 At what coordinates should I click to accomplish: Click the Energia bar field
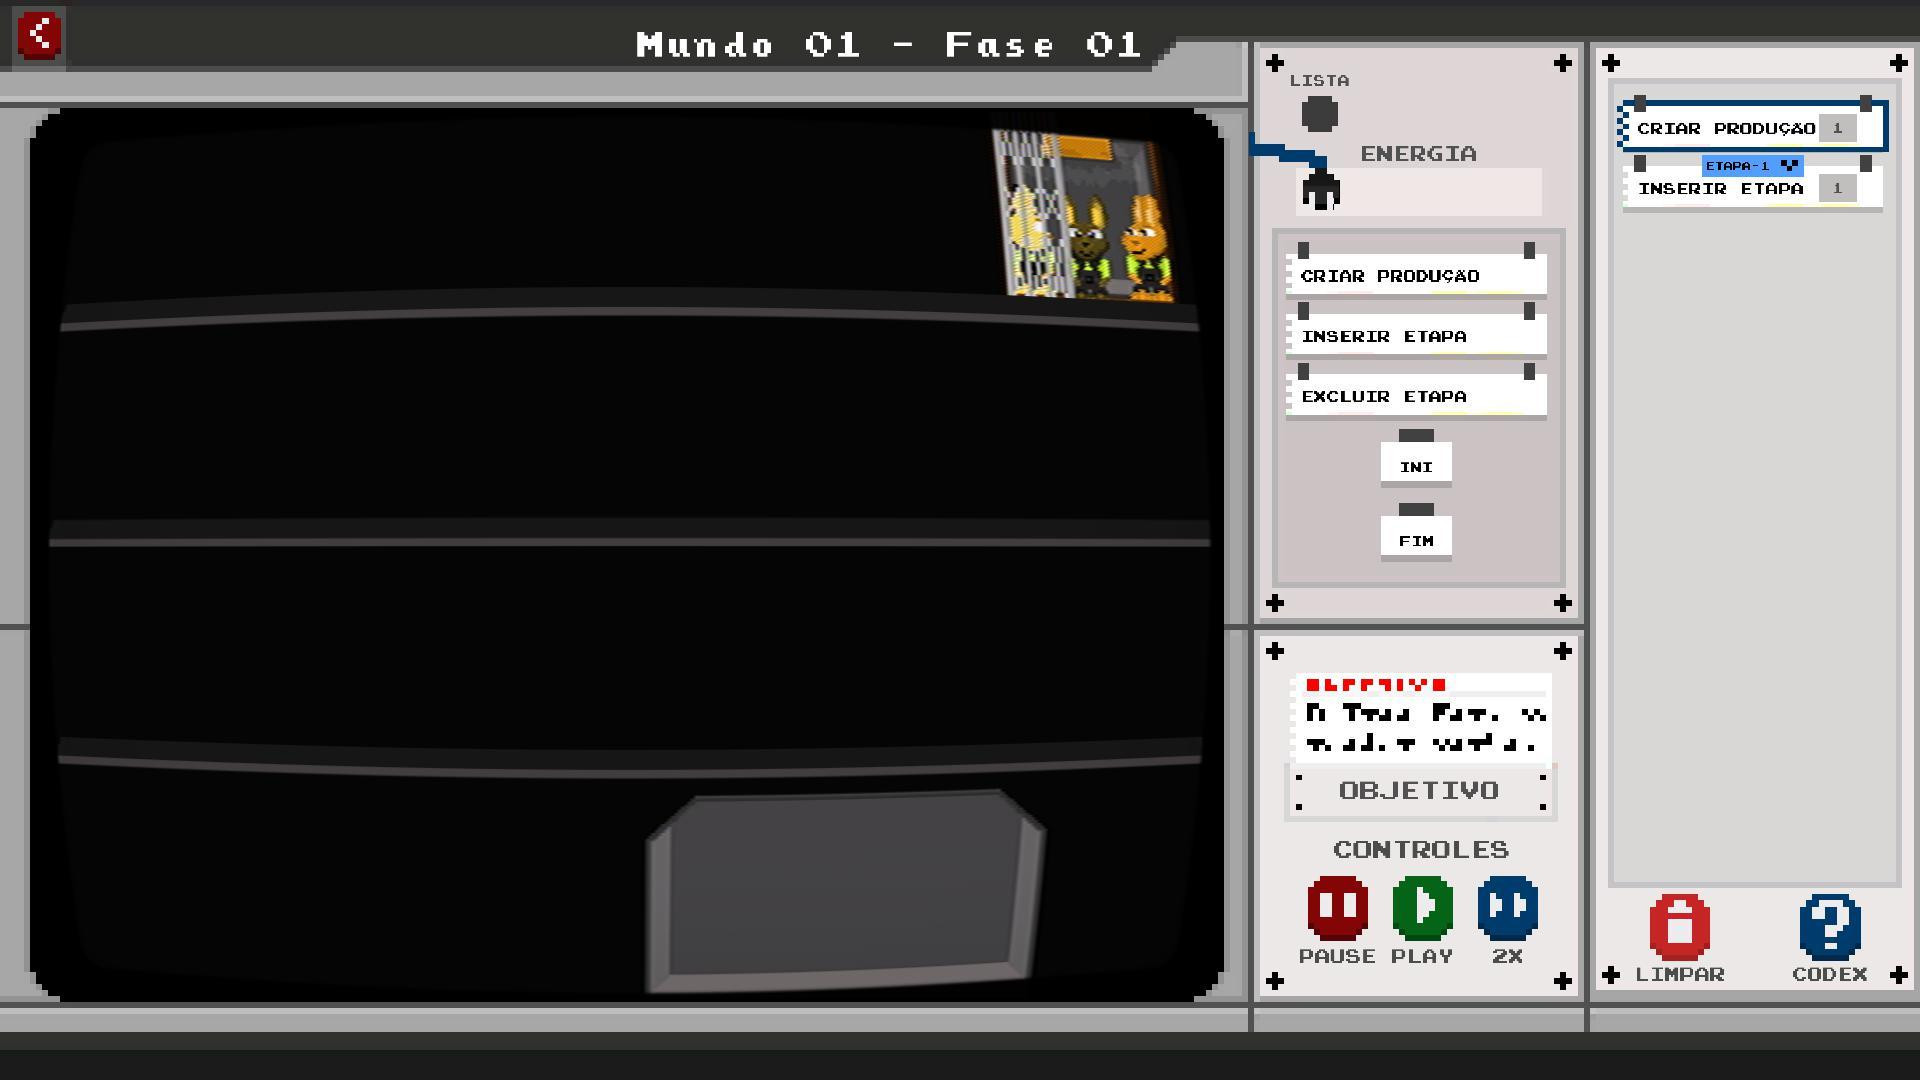click(1418, 191)
